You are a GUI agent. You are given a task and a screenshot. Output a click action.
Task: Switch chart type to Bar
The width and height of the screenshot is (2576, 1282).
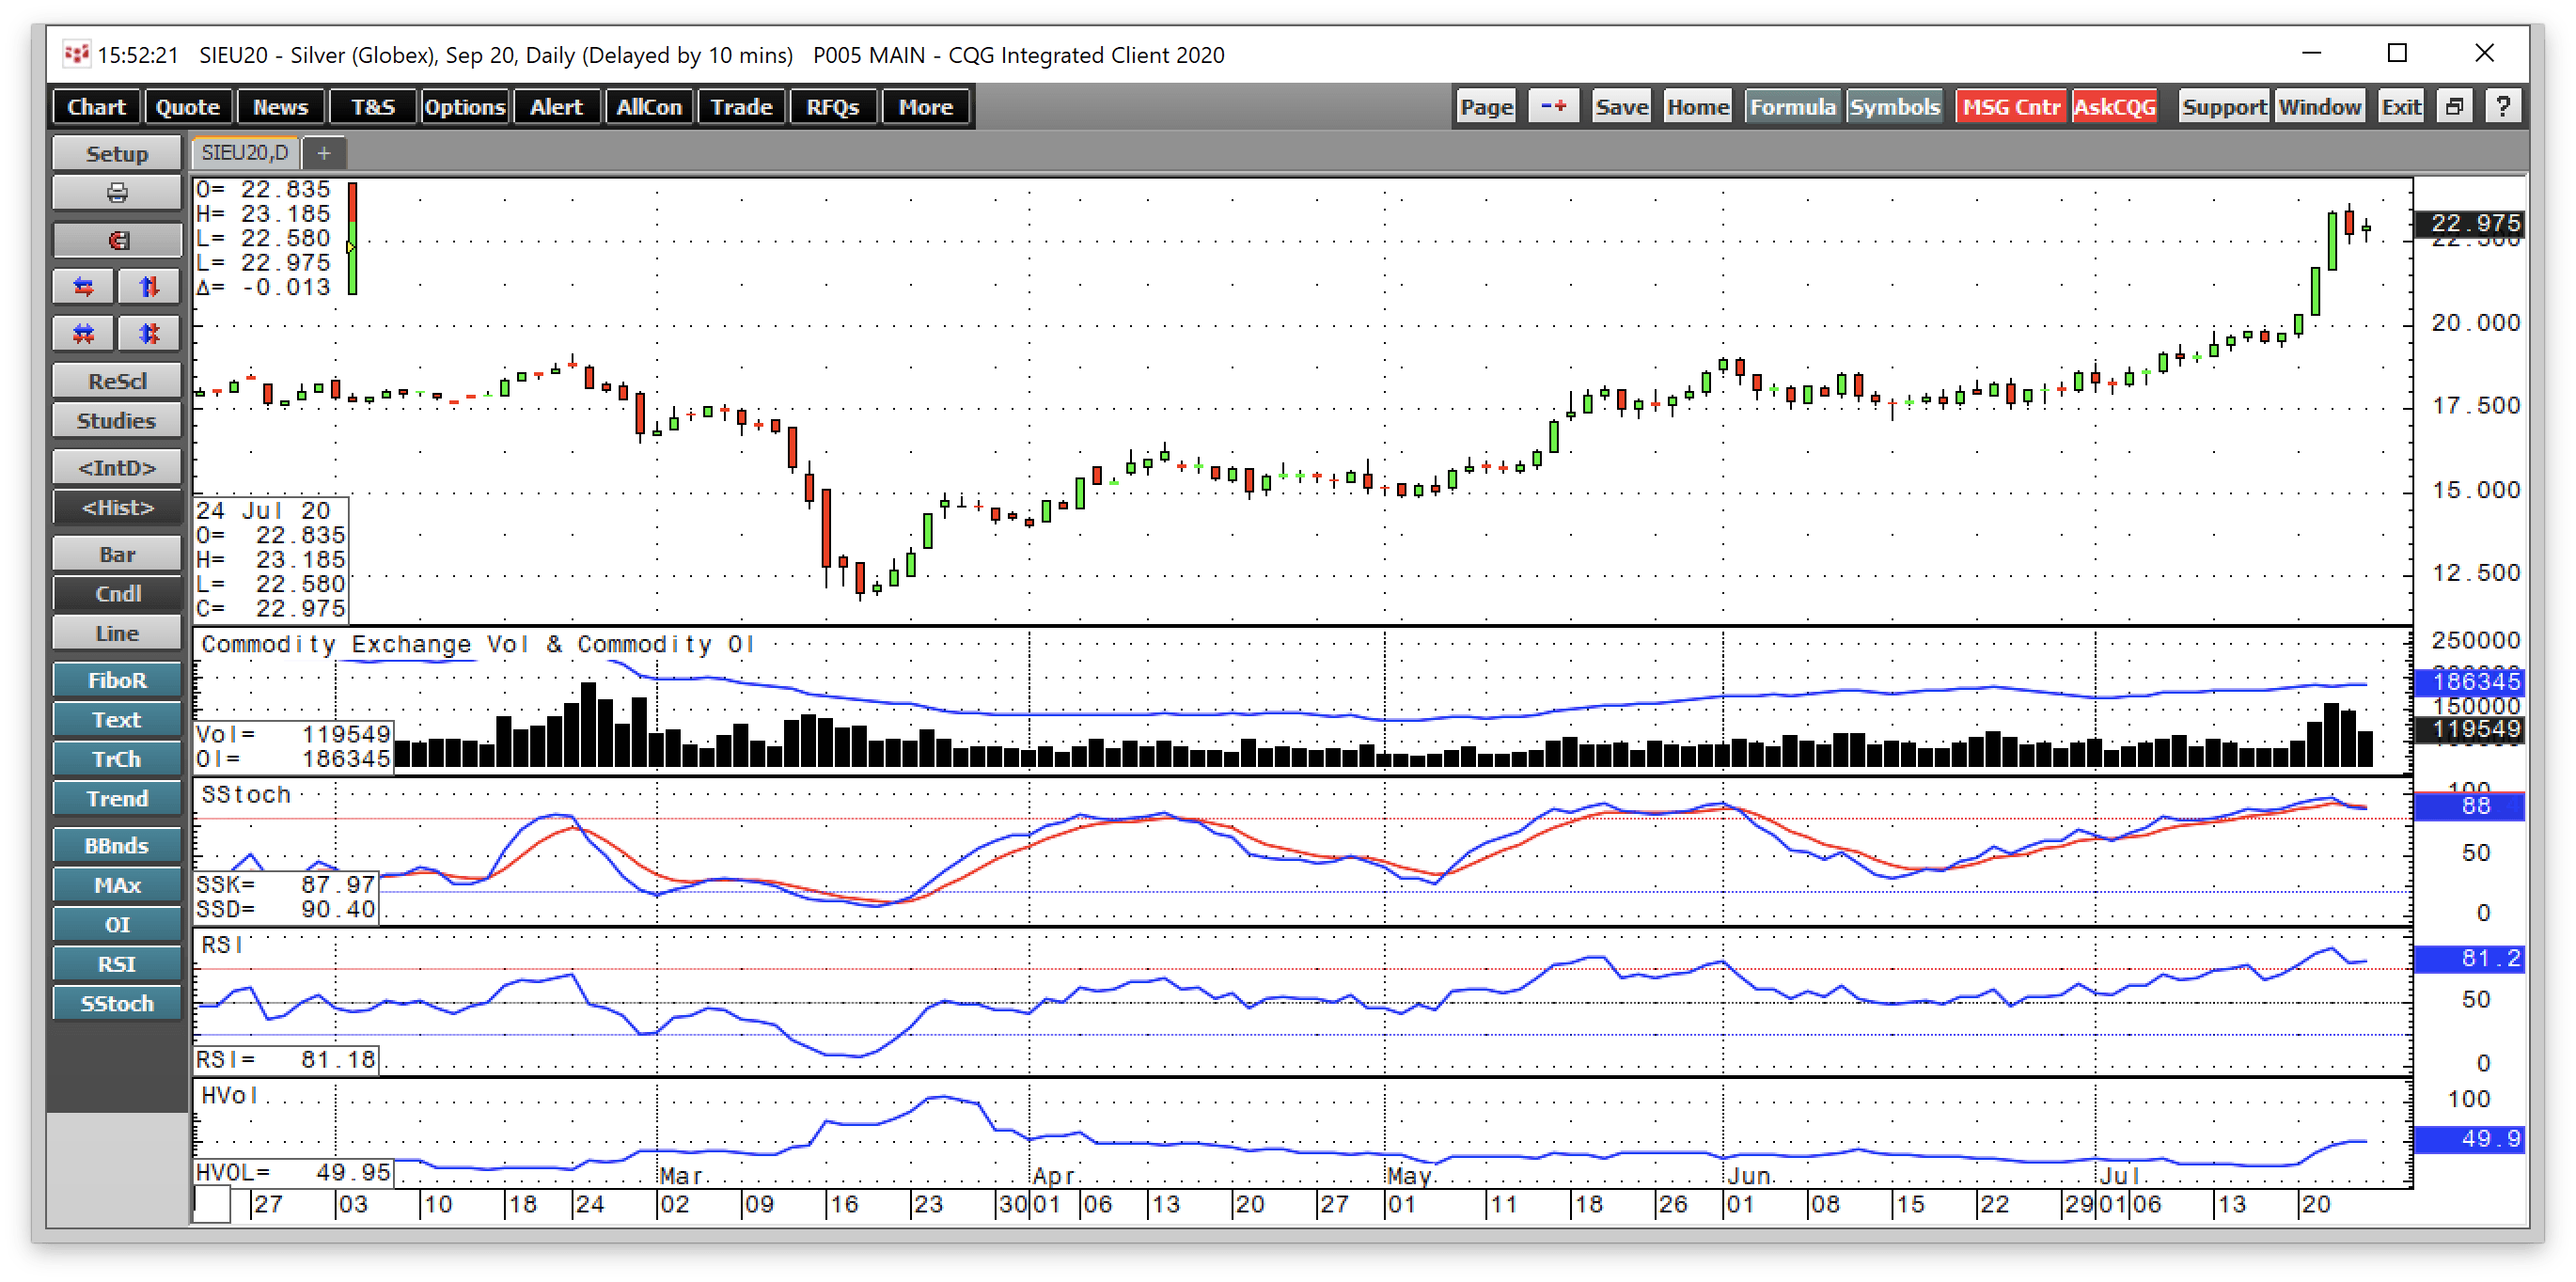click(117, 554)
